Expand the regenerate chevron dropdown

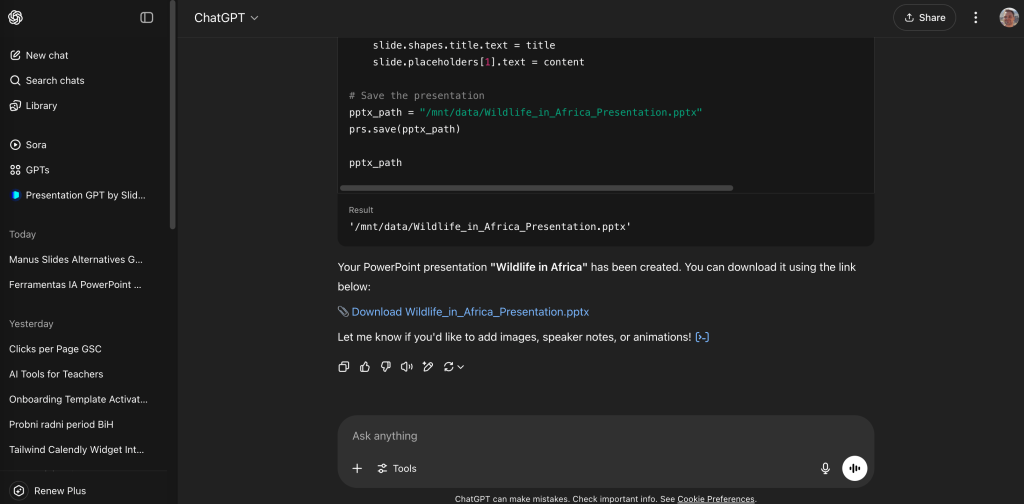(460, 367)
